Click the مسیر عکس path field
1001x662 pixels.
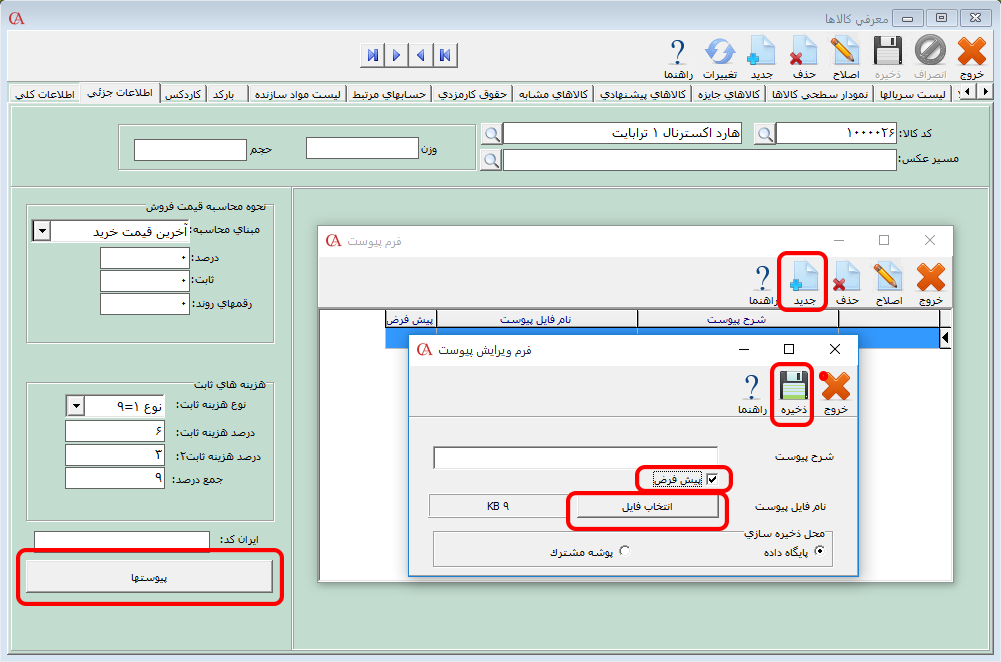tap(700, 160)
